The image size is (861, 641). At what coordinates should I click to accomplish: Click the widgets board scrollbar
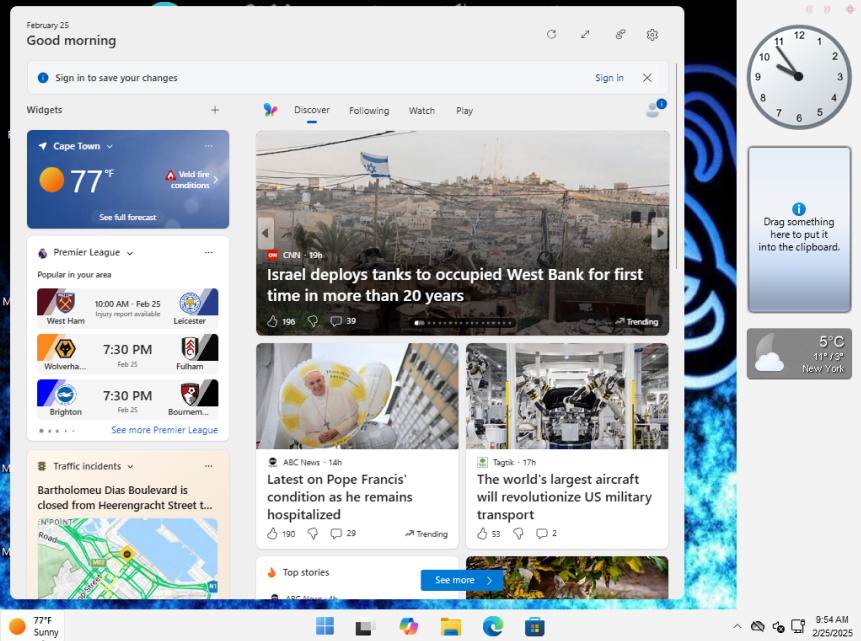[x=676, y=166]
